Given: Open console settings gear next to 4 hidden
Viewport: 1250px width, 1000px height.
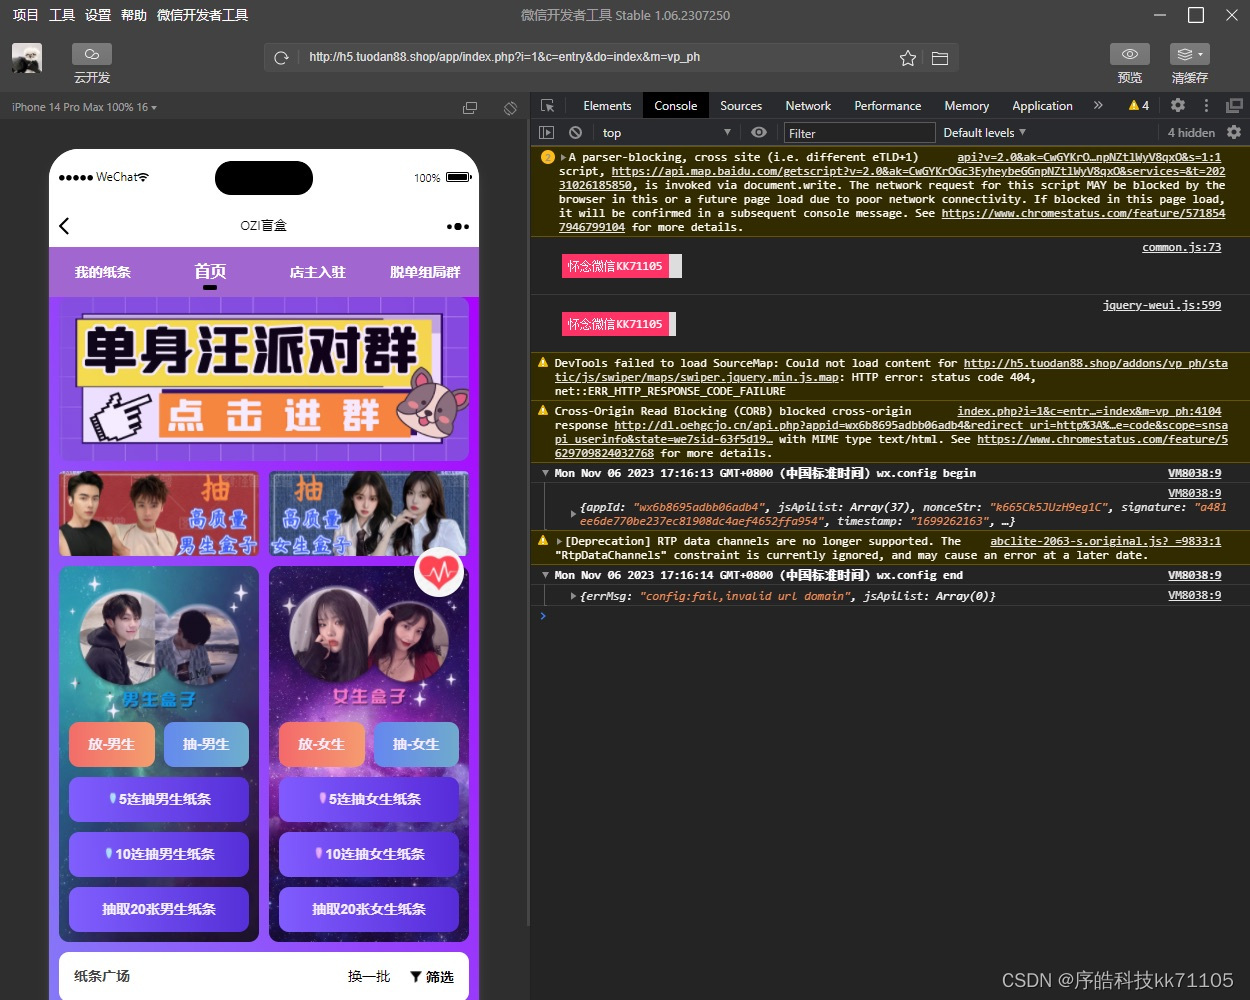Looking at the screenshot, I should coord(1234,132).
